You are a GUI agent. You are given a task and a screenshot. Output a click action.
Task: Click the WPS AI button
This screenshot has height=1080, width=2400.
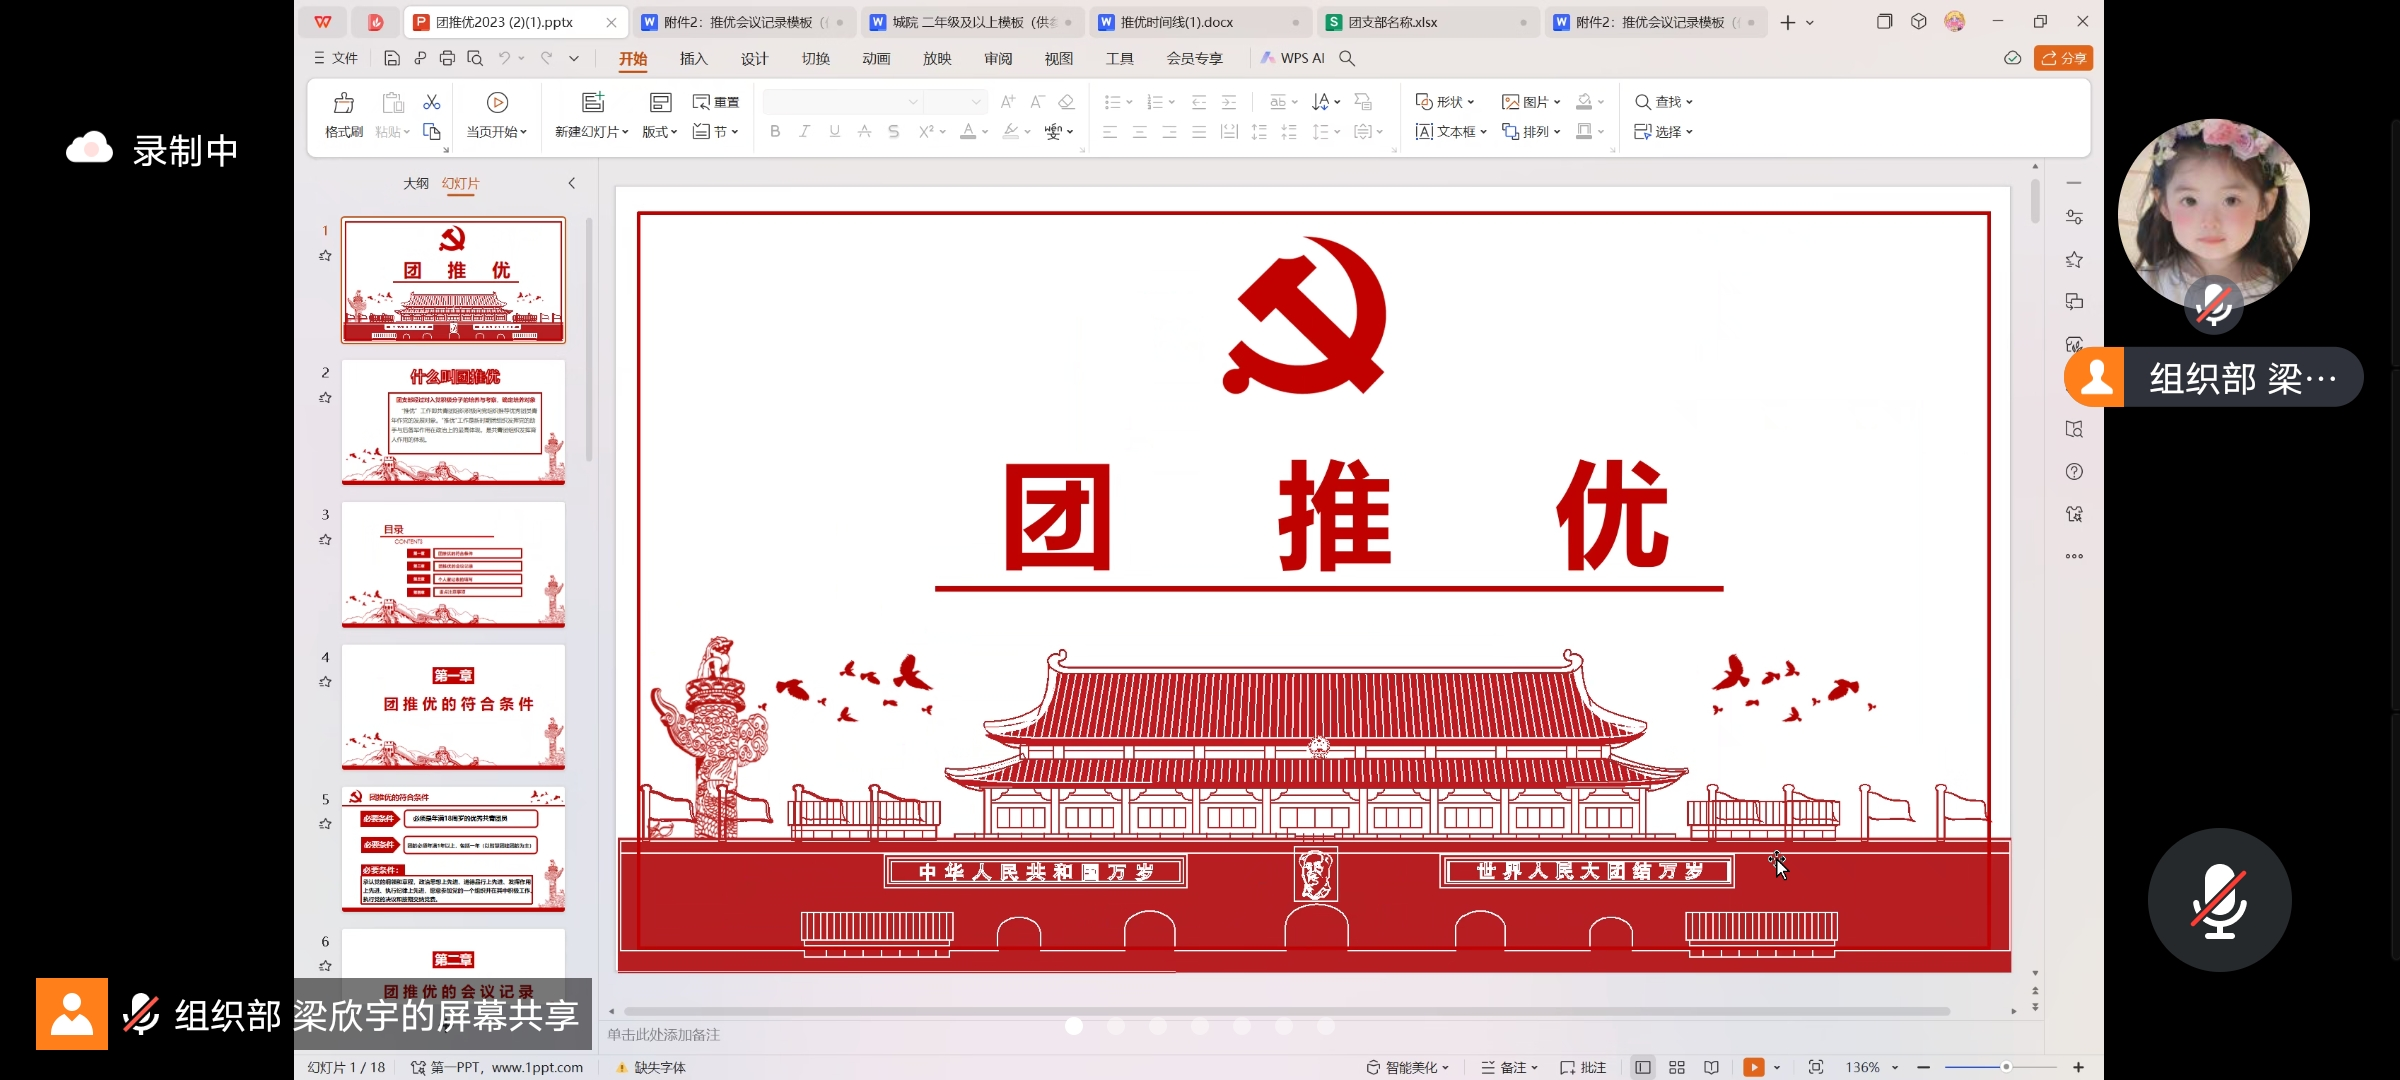(x=1292, y=58)
